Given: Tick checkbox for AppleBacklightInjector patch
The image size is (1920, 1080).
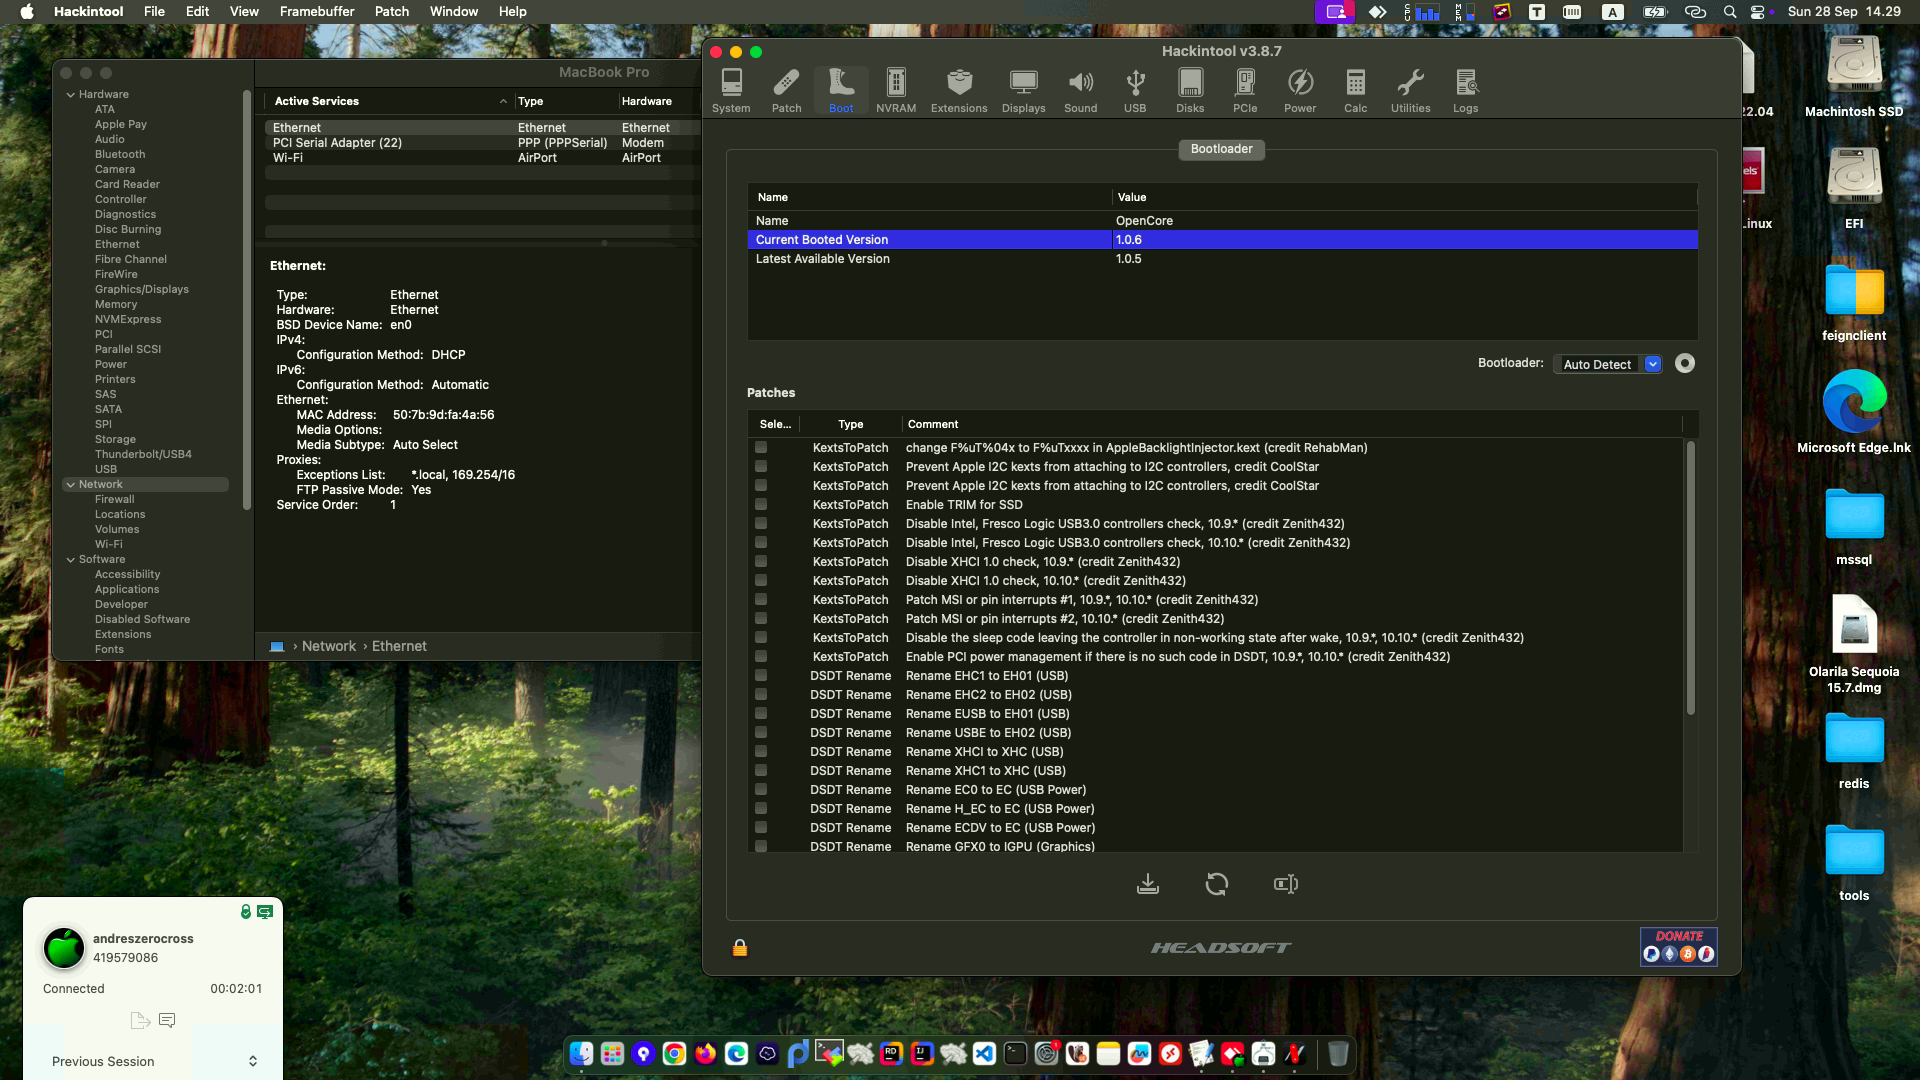Looking at the screenshot, I should click(761, 448).
